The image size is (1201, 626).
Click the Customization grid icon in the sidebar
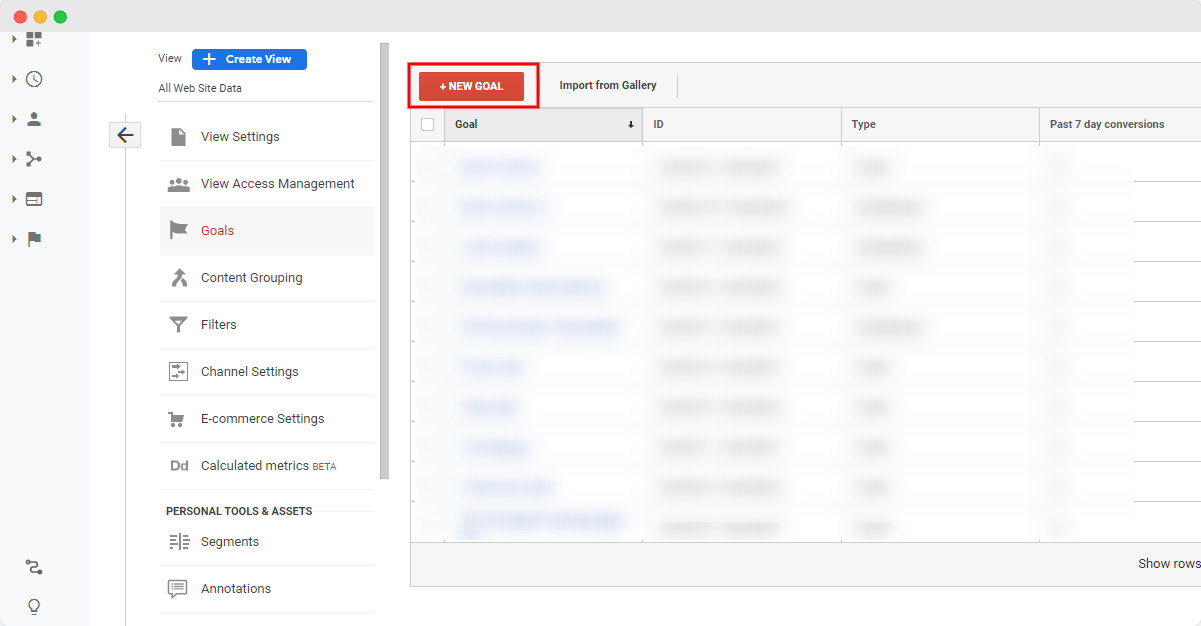[34, 38]
